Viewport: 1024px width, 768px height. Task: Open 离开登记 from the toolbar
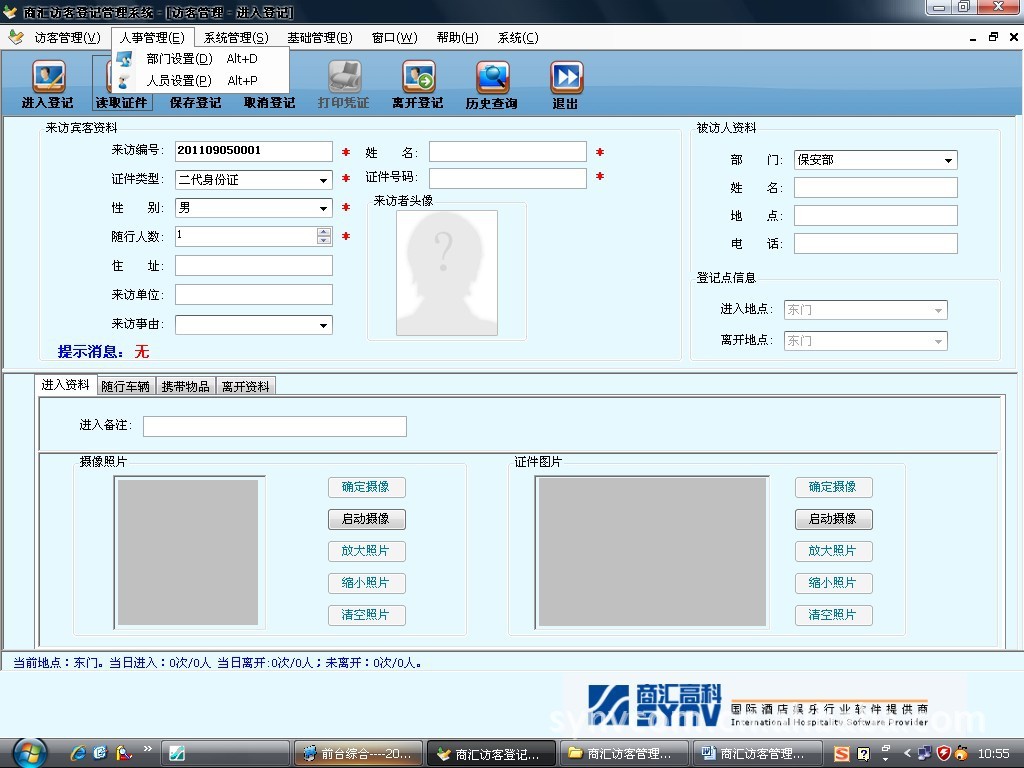418,78
